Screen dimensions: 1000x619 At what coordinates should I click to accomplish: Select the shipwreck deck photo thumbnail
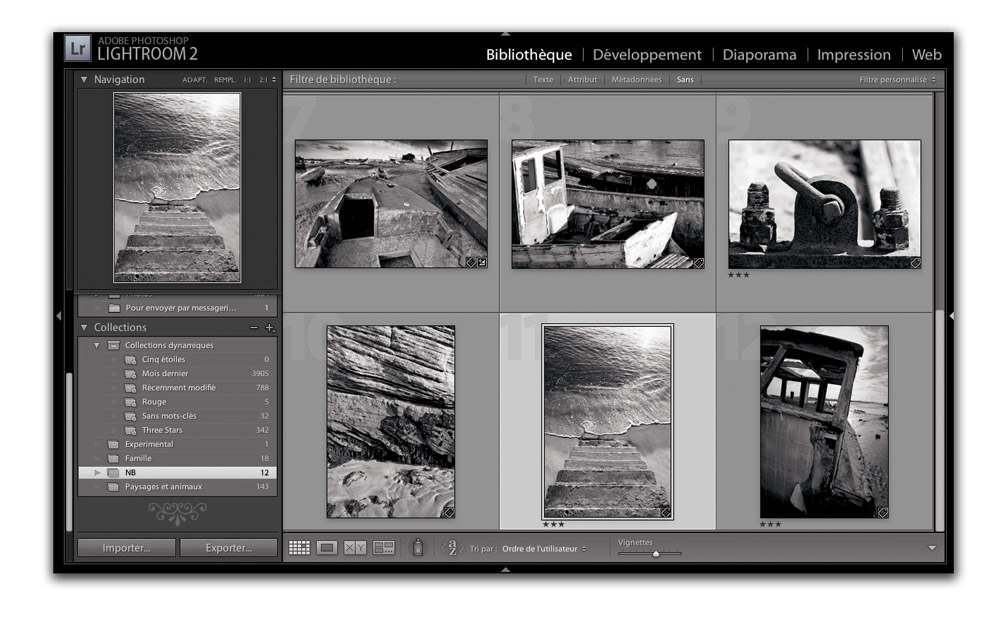[x=391, y=203]
